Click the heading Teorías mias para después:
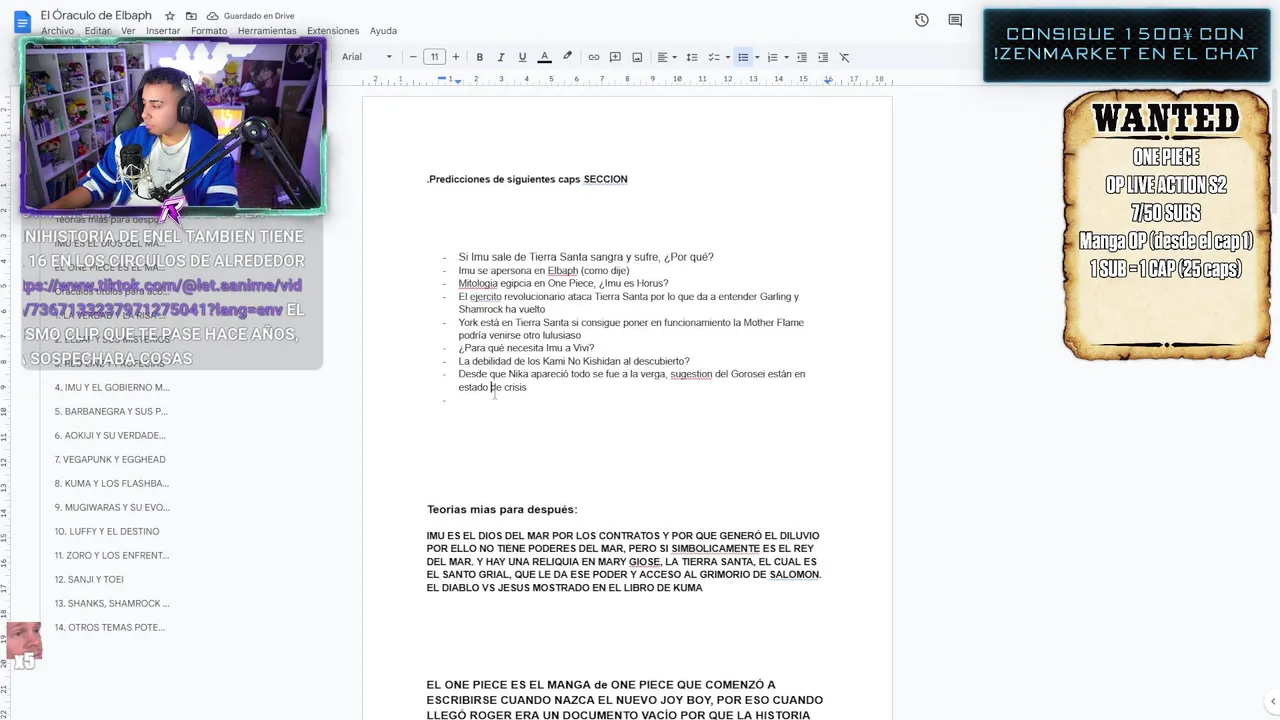Image resolution: width=1280 pixels, height=720 pixels. pyautogui.click(x=502, y=509)
